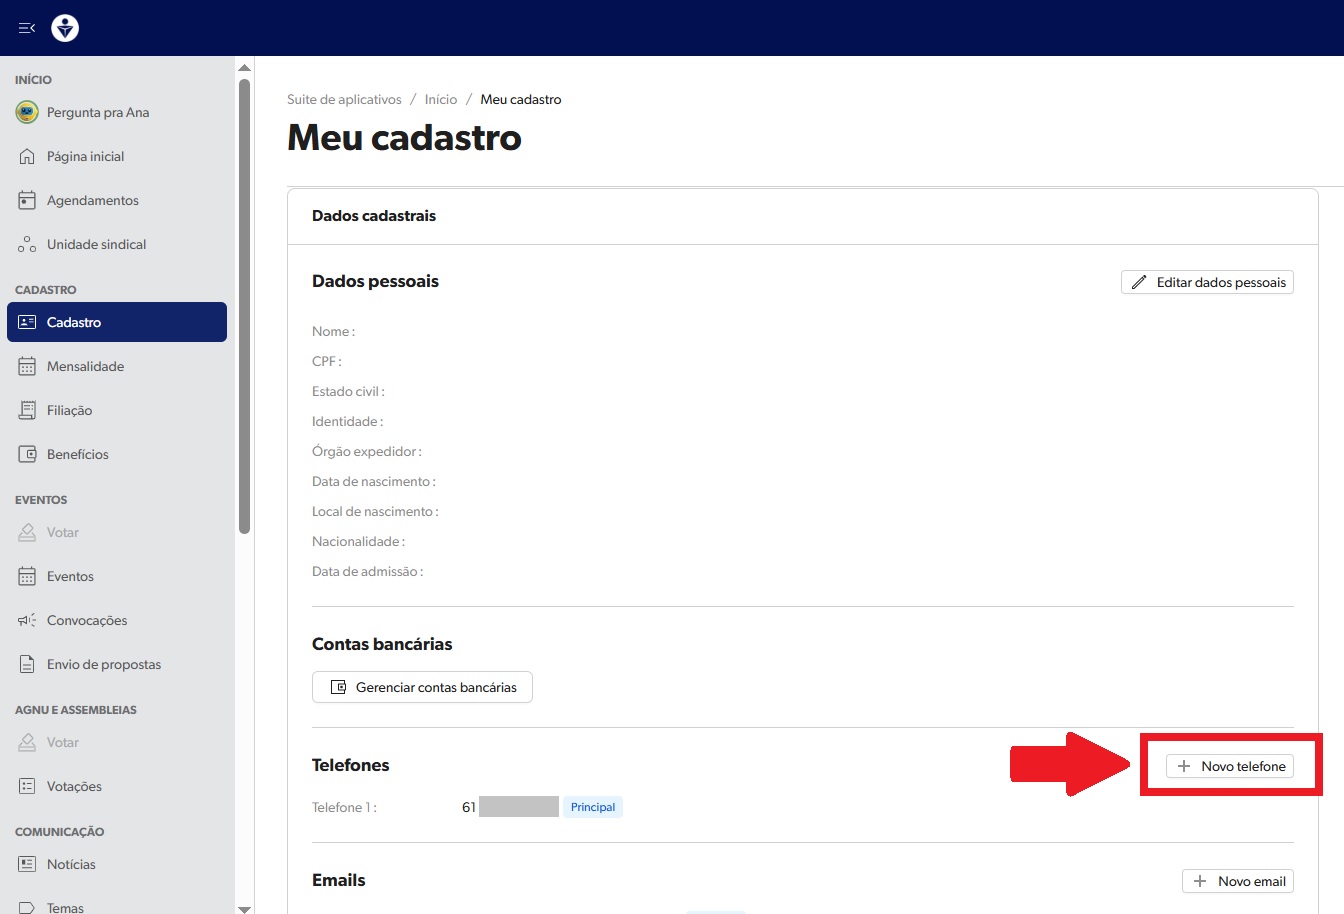Open Convocações megaphone icon

pyautogui.click(x=27, y=620)
